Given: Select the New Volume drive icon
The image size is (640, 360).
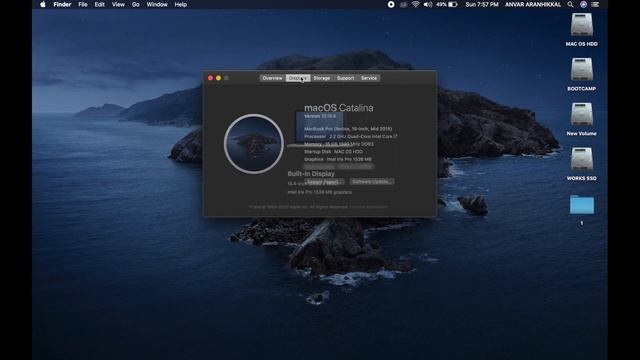Looking at the screenshot, I should click(x=582, y=114).
